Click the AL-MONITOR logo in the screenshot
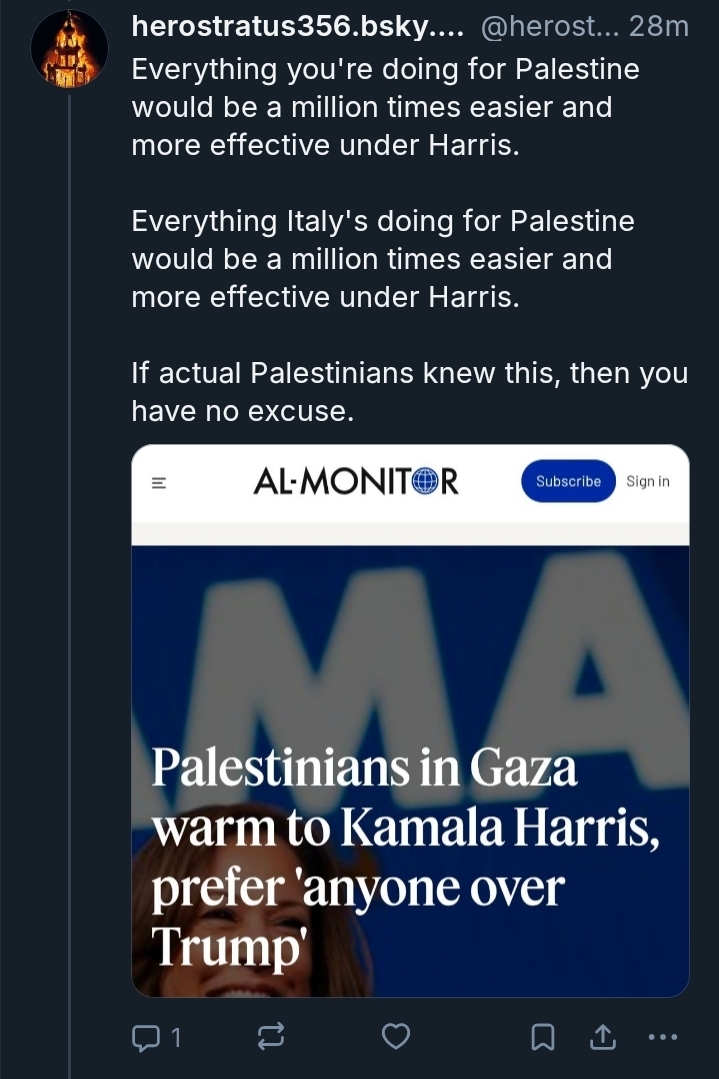 click(x=355, y=482)
